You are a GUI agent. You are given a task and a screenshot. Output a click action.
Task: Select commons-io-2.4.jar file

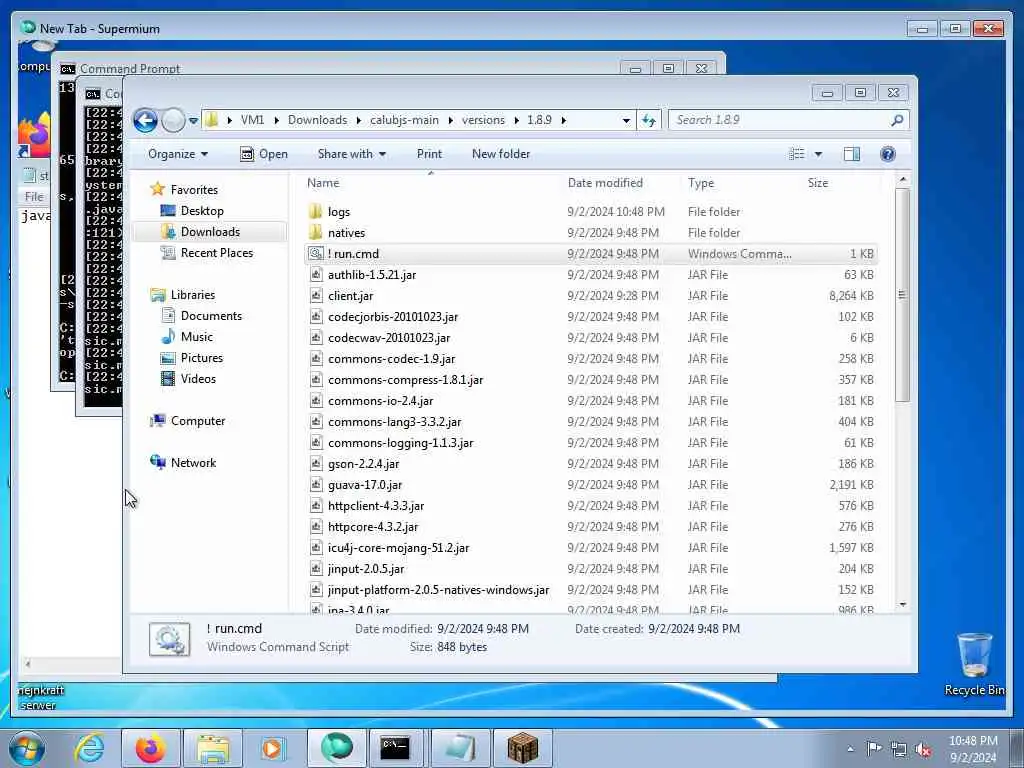[380, 401]
